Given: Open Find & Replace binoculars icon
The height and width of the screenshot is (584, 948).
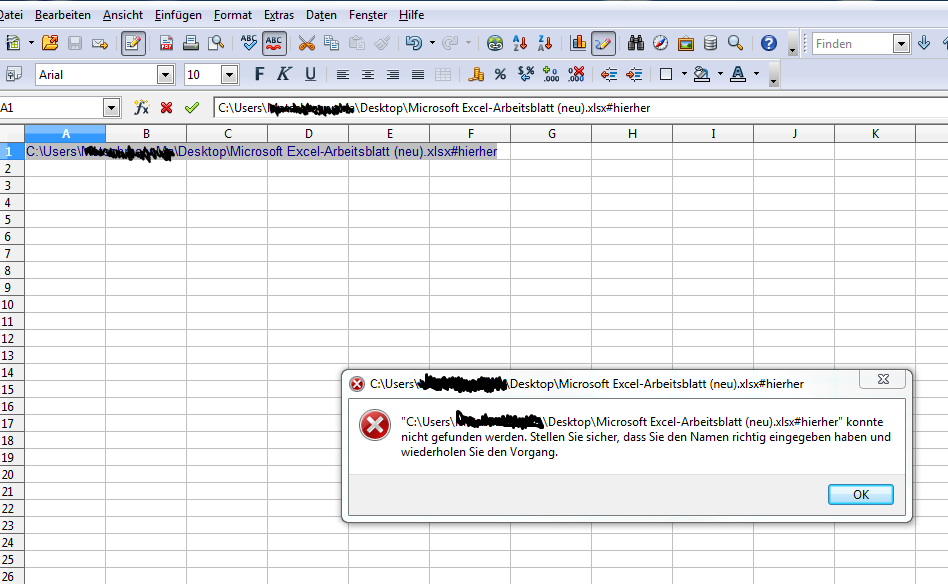Looking at the screenshot, I should (635, 43).
